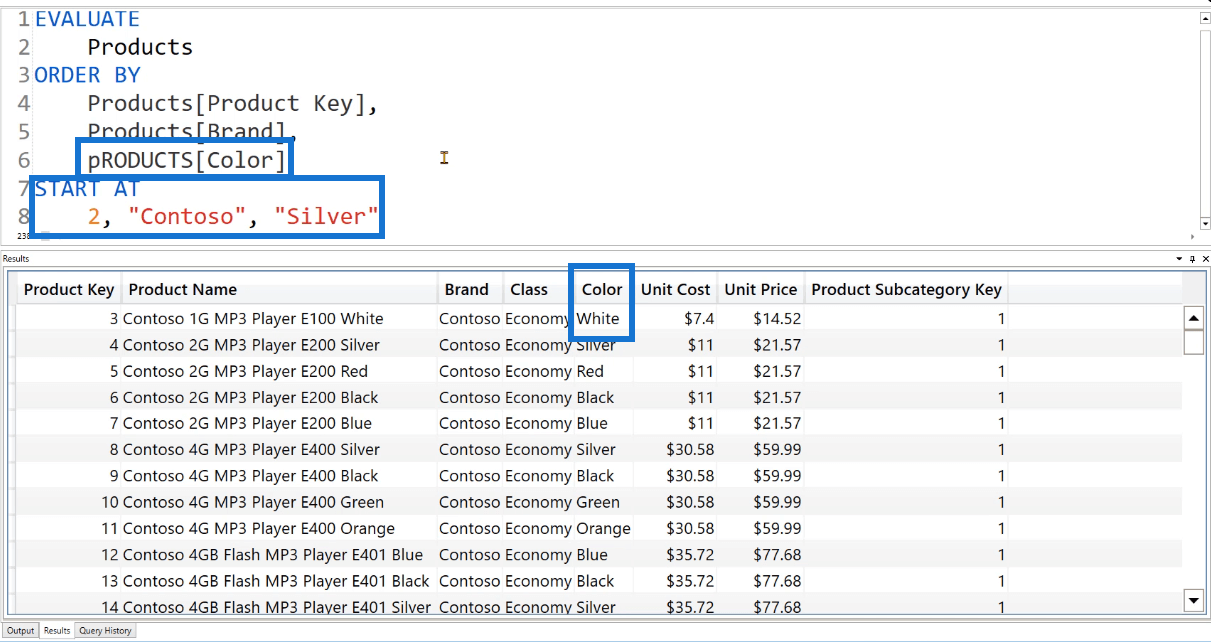This screenshot has height=642, width=1211.
Task: Select the $77.68 Unit Price cell for product 12
Action: click(x=760, y=554)
